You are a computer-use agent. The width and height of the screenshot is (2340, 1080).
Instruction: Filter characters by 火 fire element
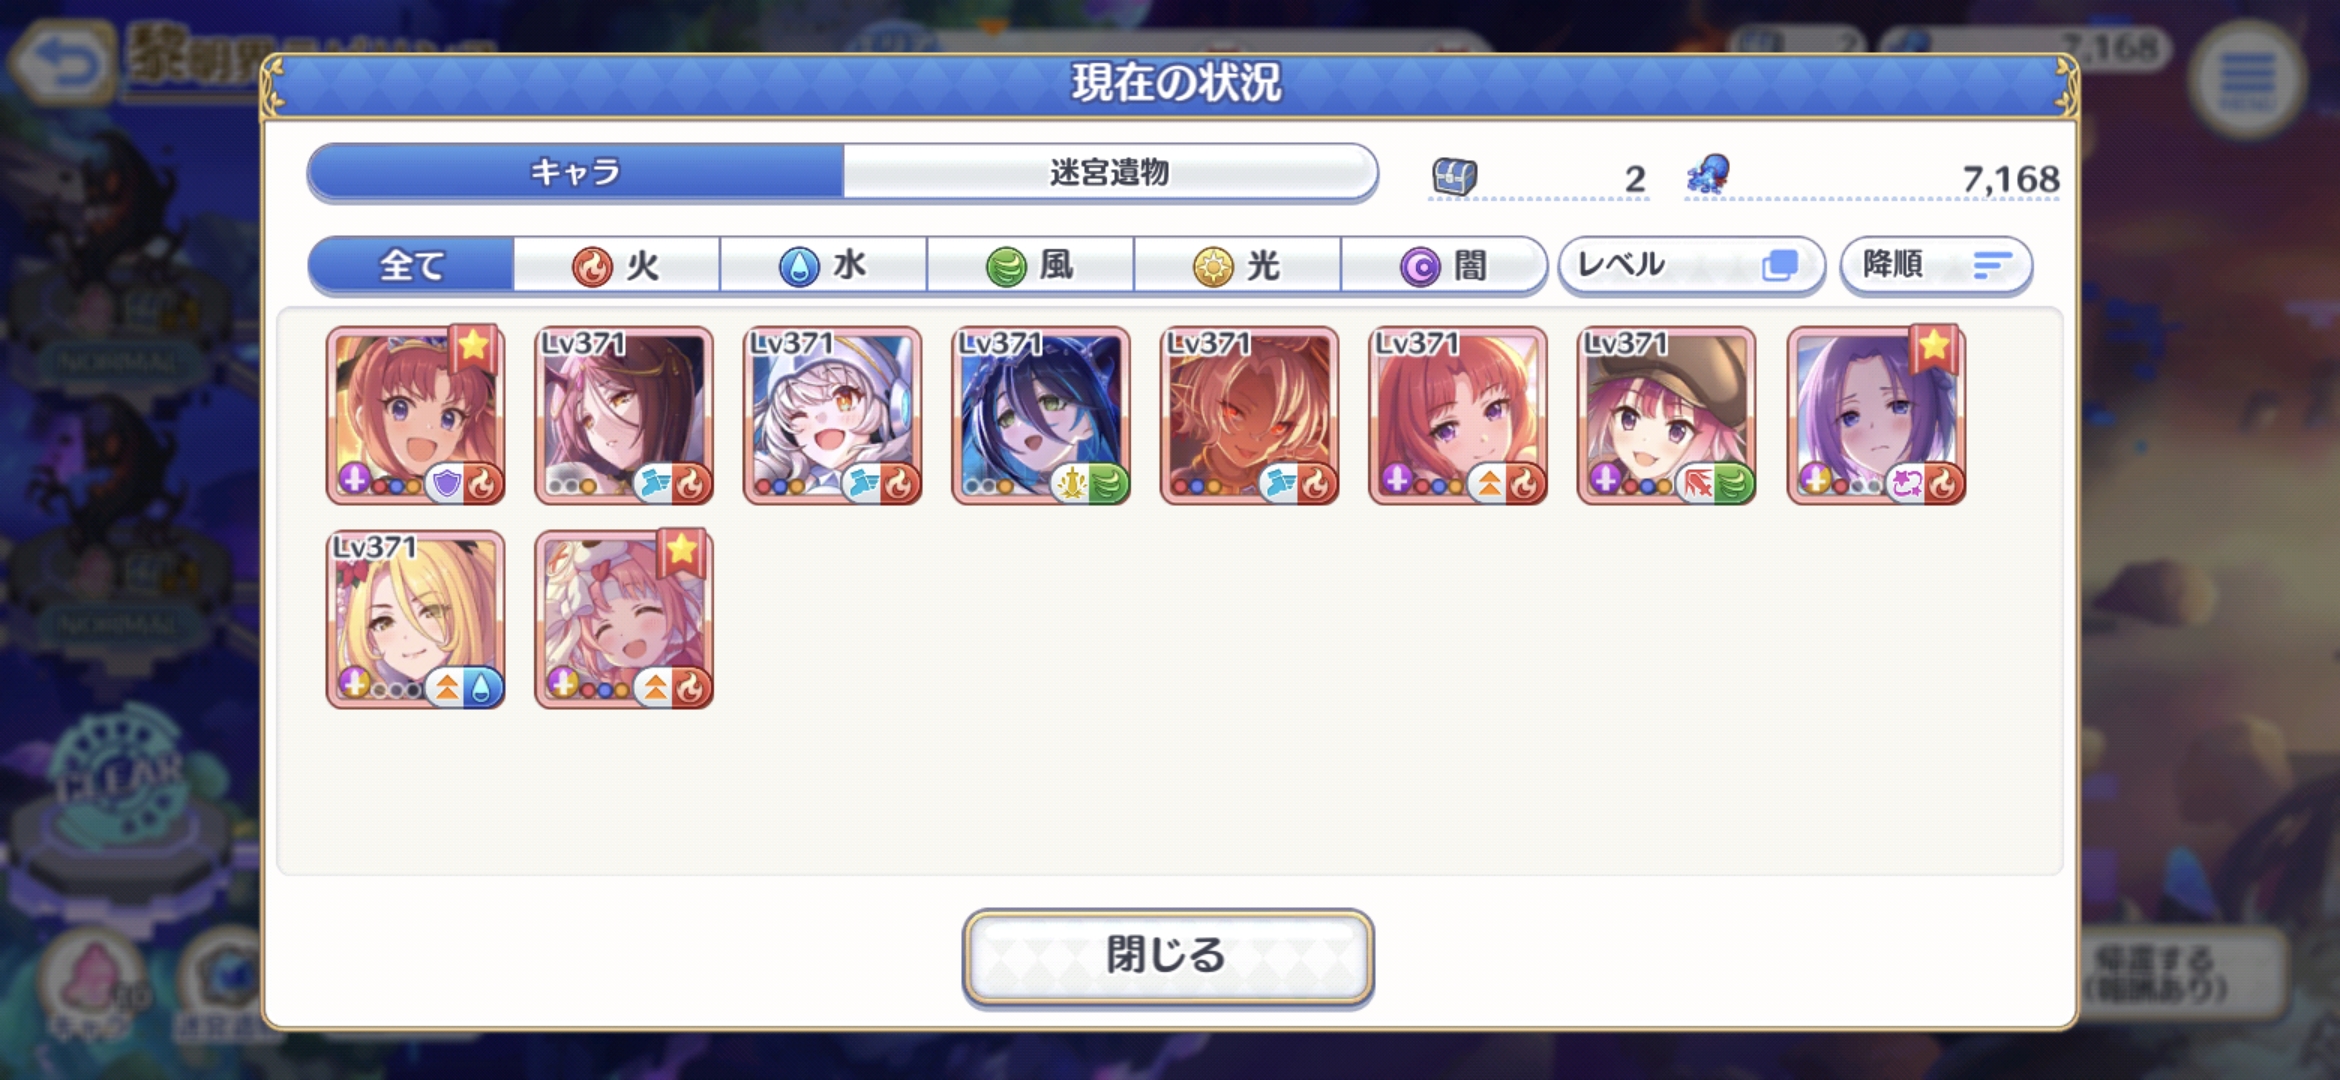pyautogui.click(x=616, y=266)
